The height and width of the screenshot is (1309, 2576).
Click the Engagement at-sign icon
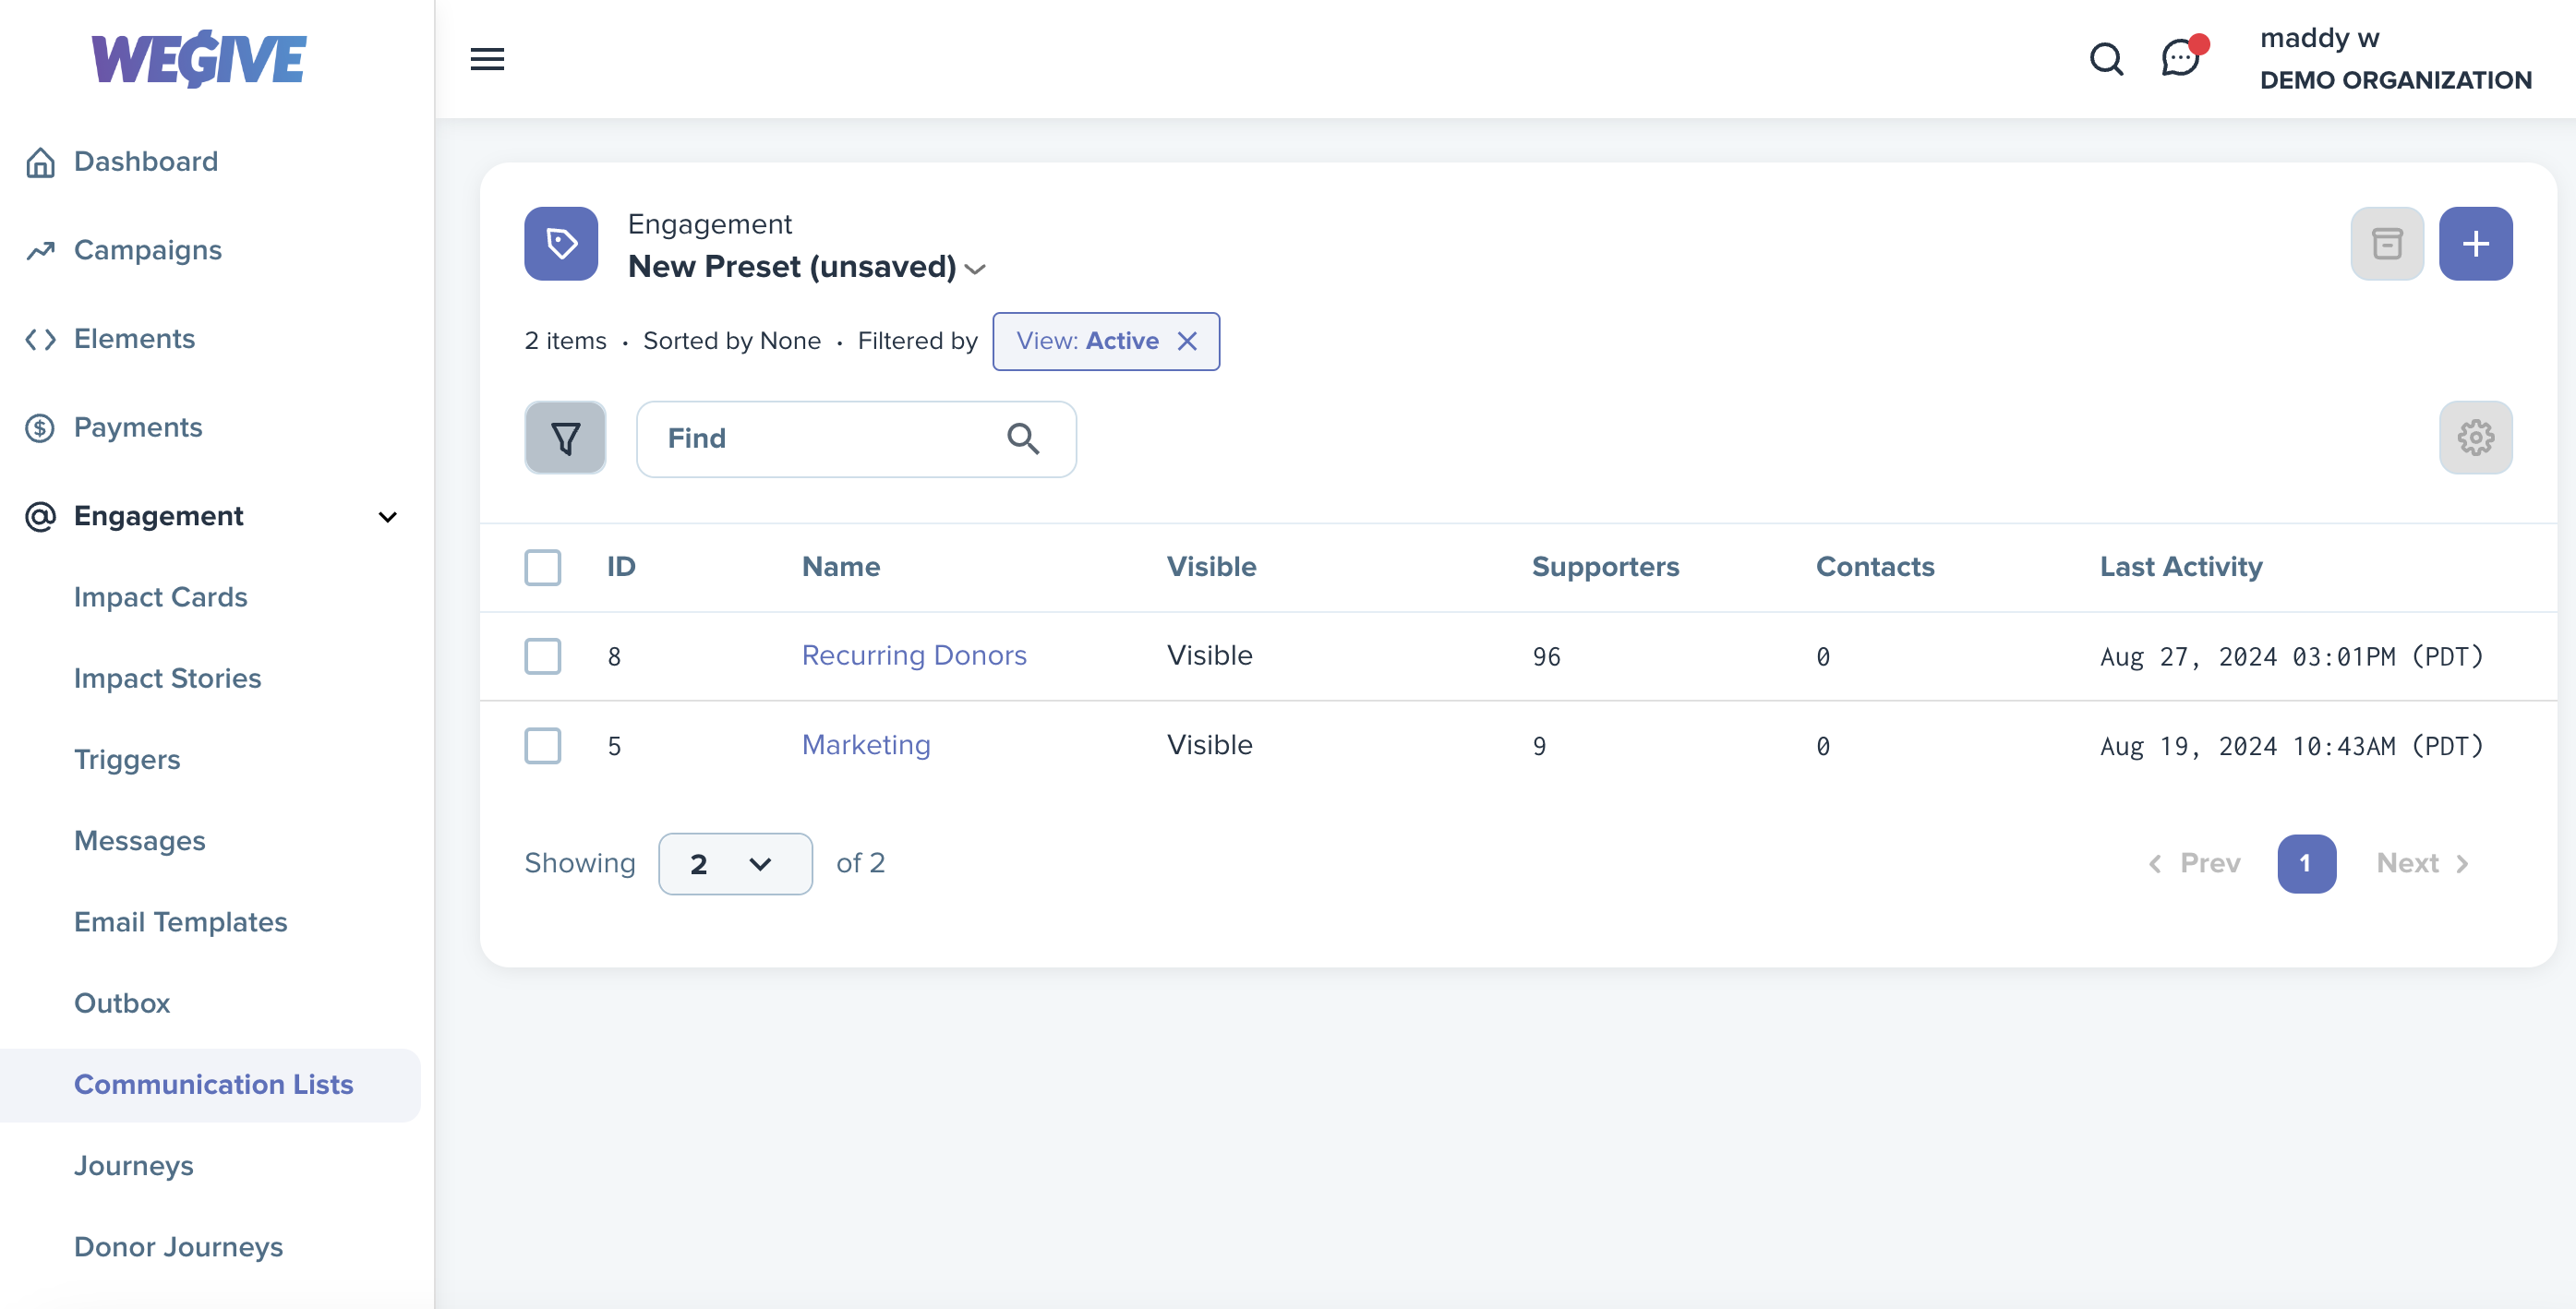pyautogui.click(x=40, y=516)
